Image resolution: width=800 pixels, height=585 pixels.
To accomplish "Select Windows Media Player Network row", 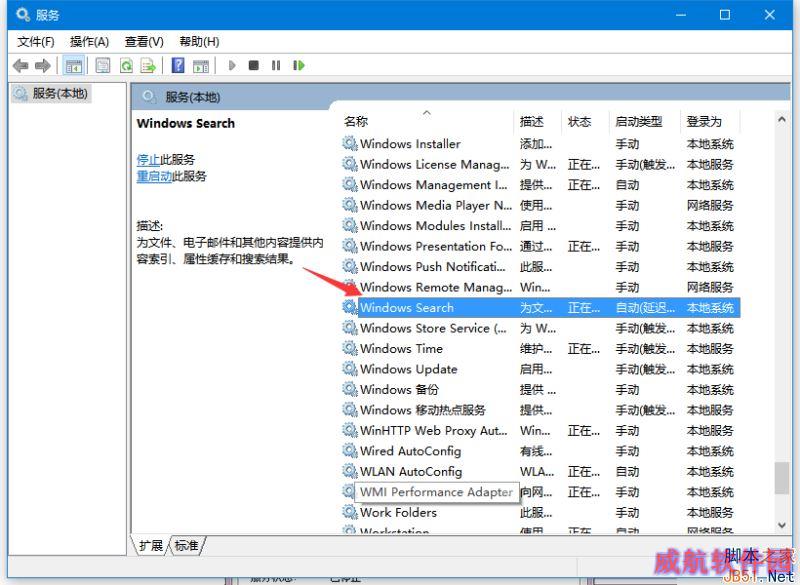I will click(x=539, y=205).
